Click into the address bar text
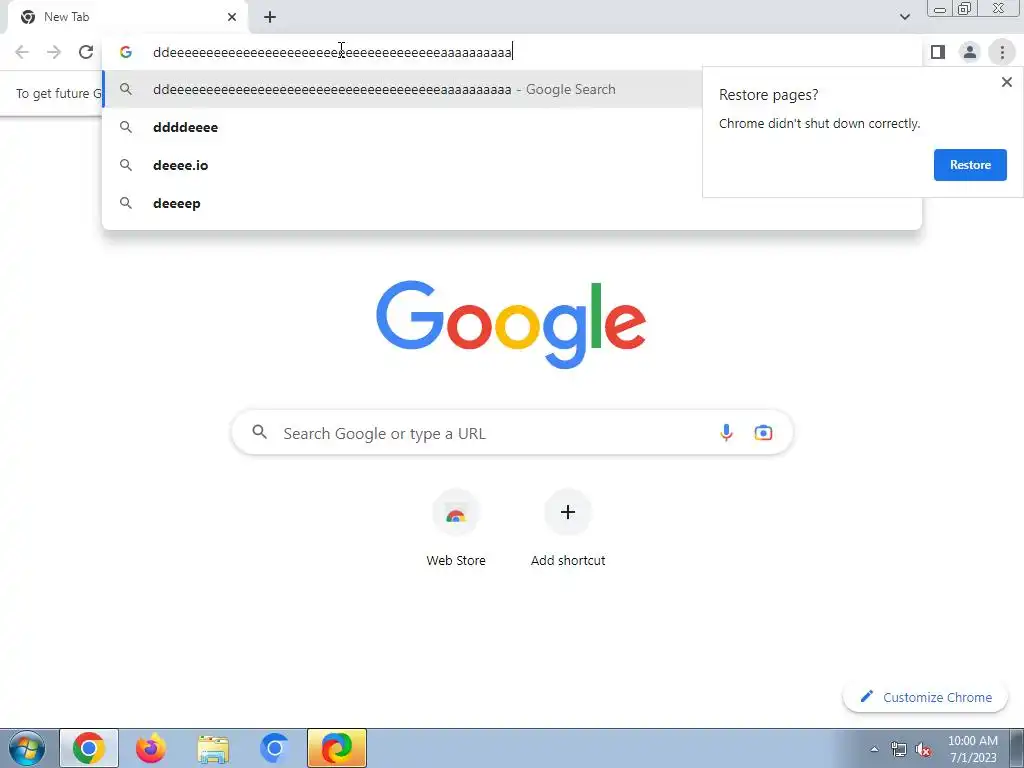1024x768 pixels. click(332, 52)
